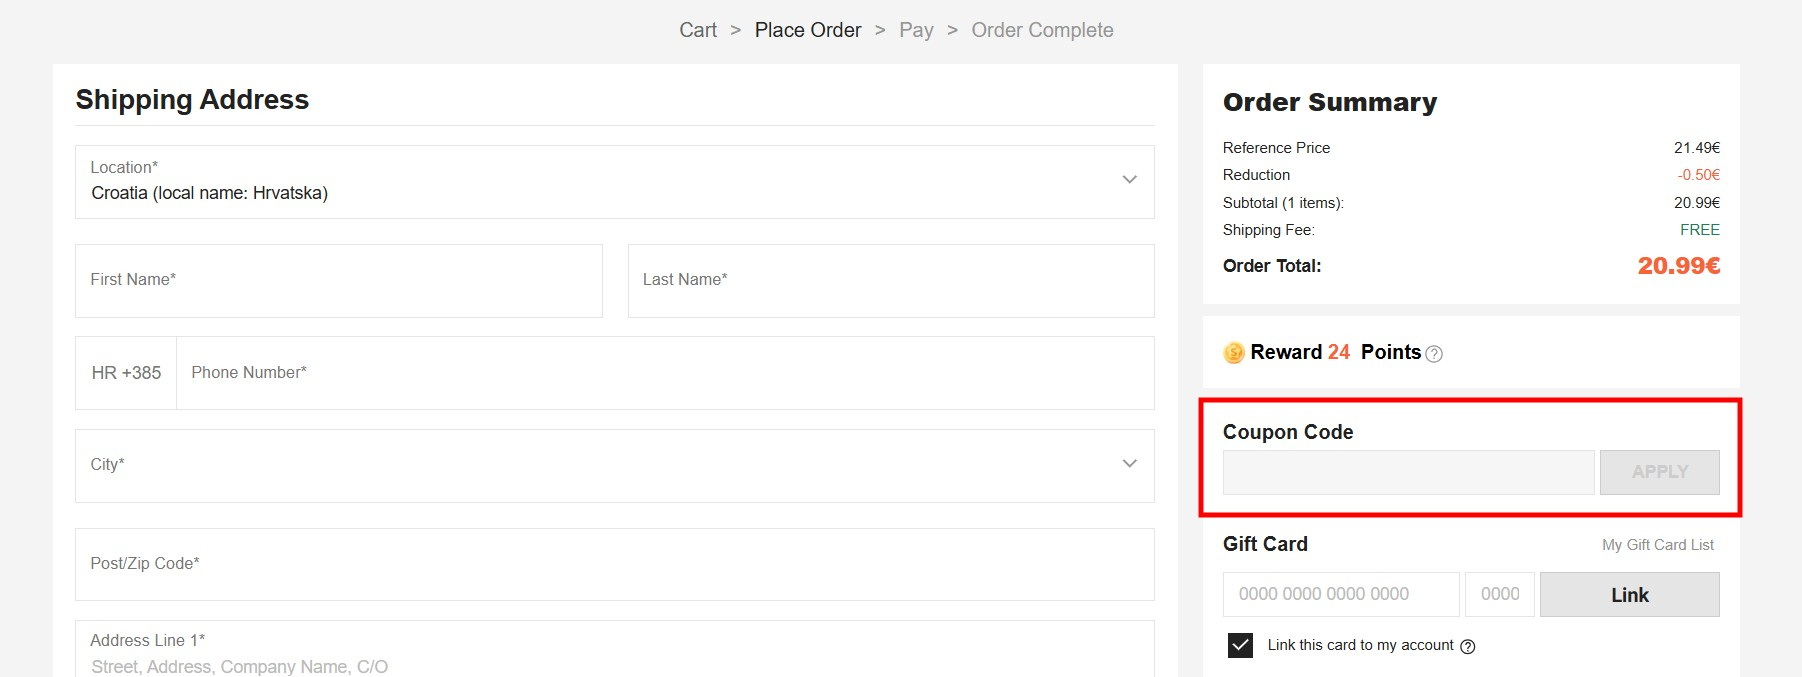The image size is (1802, 677).
Task: Go to Cart breadcrumb step
Action: point(698,30)
